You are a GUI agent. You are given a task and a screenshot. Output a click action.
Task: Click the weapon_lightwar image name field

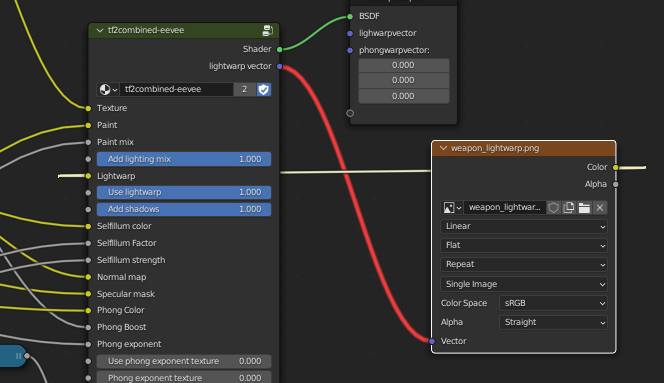505,208
